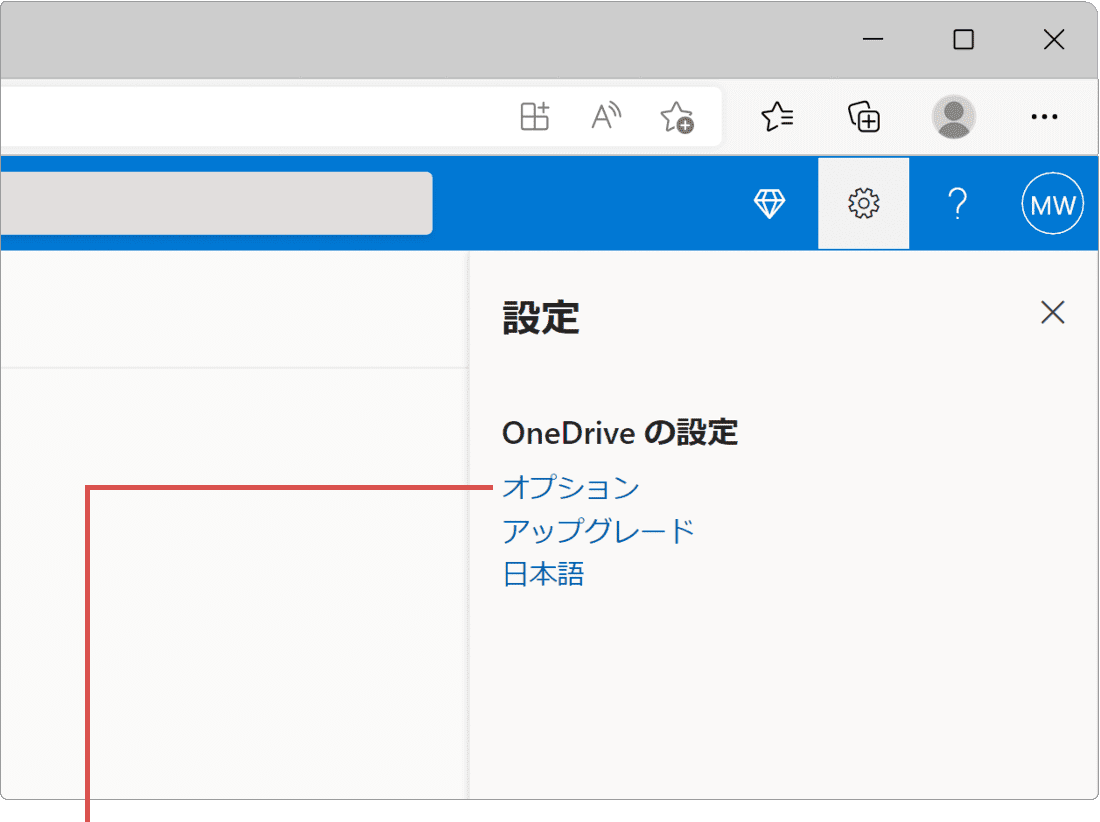The height and width of the screenshot is (822, 1100).
Task: Close the 設定 settings panel
Action: click(1052, 312)
